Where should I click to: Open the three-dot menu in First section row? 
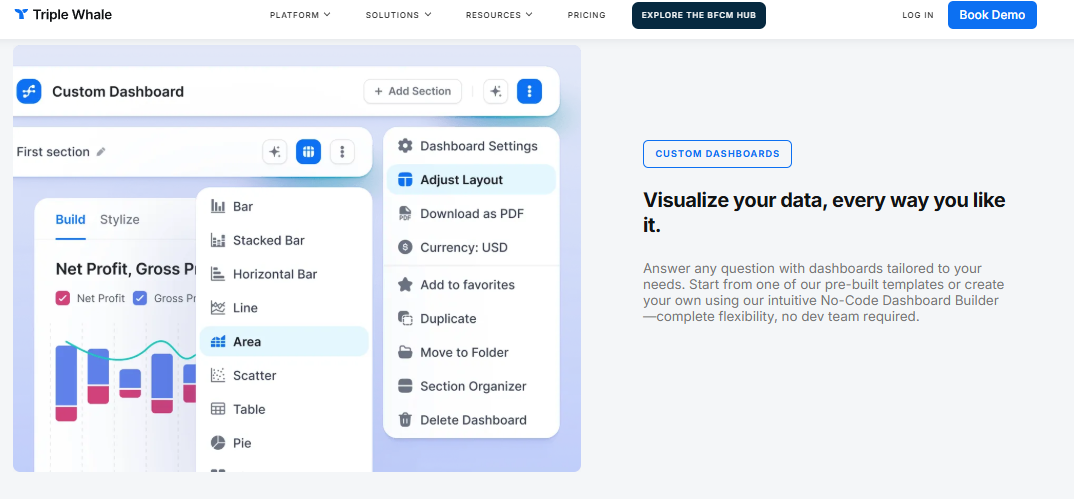point(342,152)
